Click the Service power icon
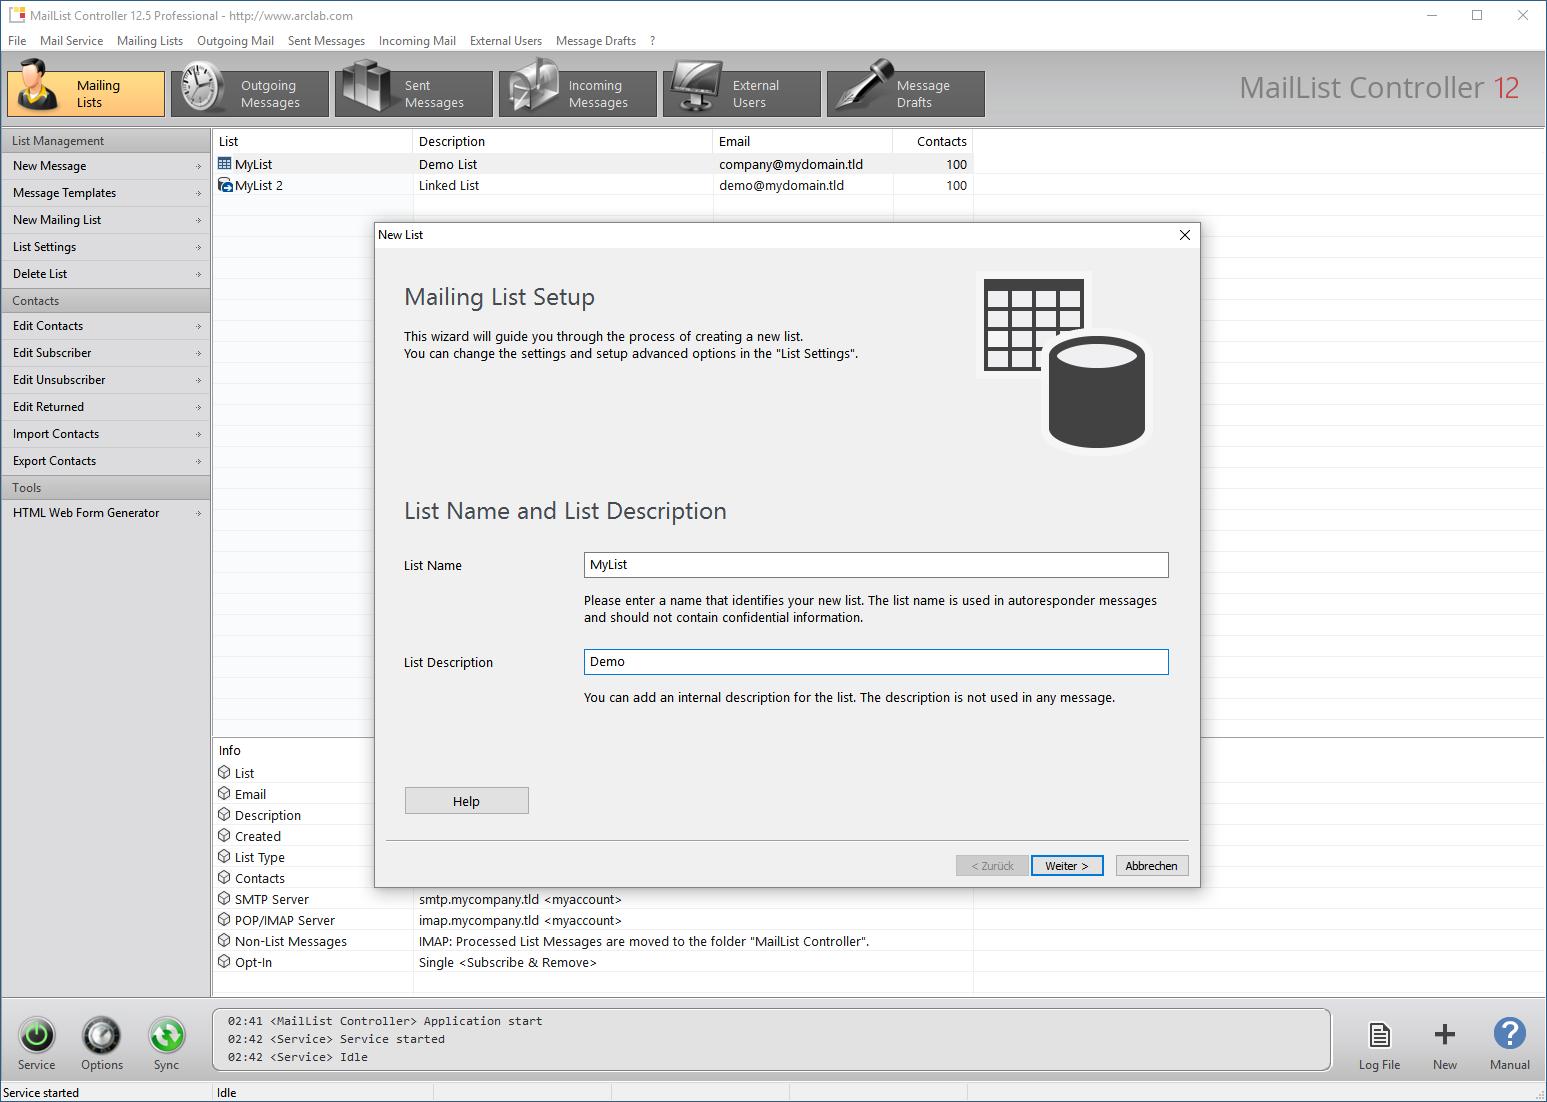The width and height of the screenshot is (1547, 1102). (37, 1036)
